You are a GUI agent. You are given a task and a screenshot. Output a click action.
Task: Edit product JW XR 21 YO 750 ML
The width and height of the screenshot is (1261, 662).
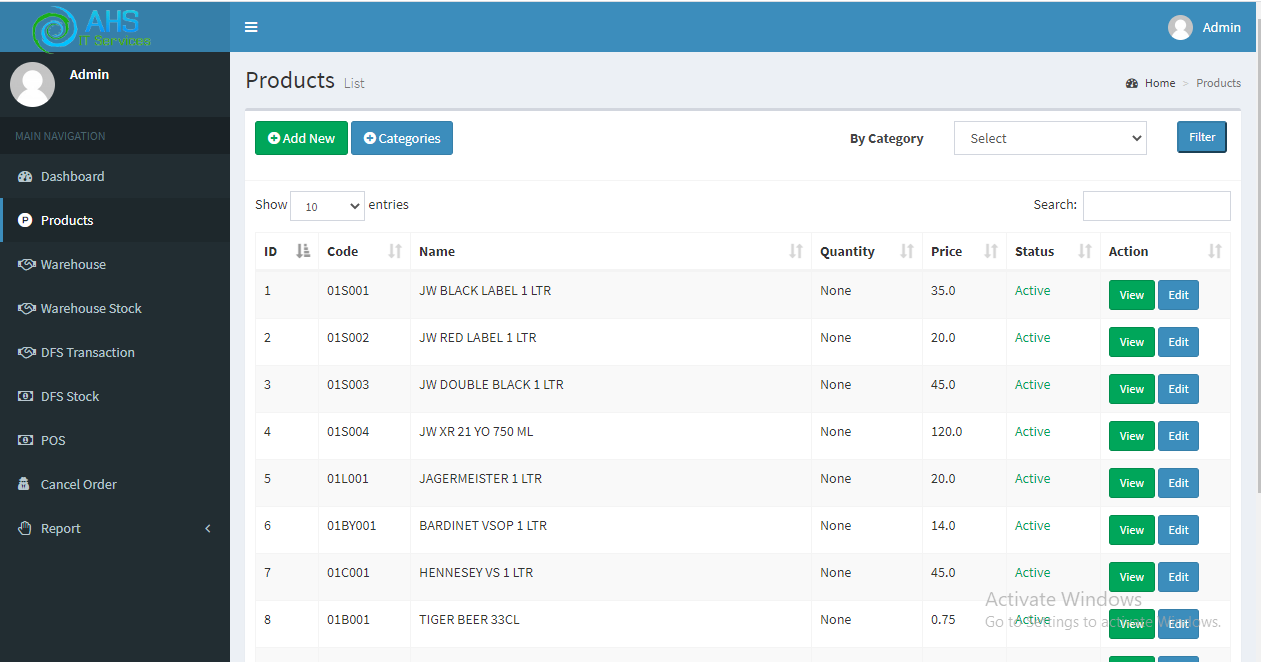point(1178,436)
